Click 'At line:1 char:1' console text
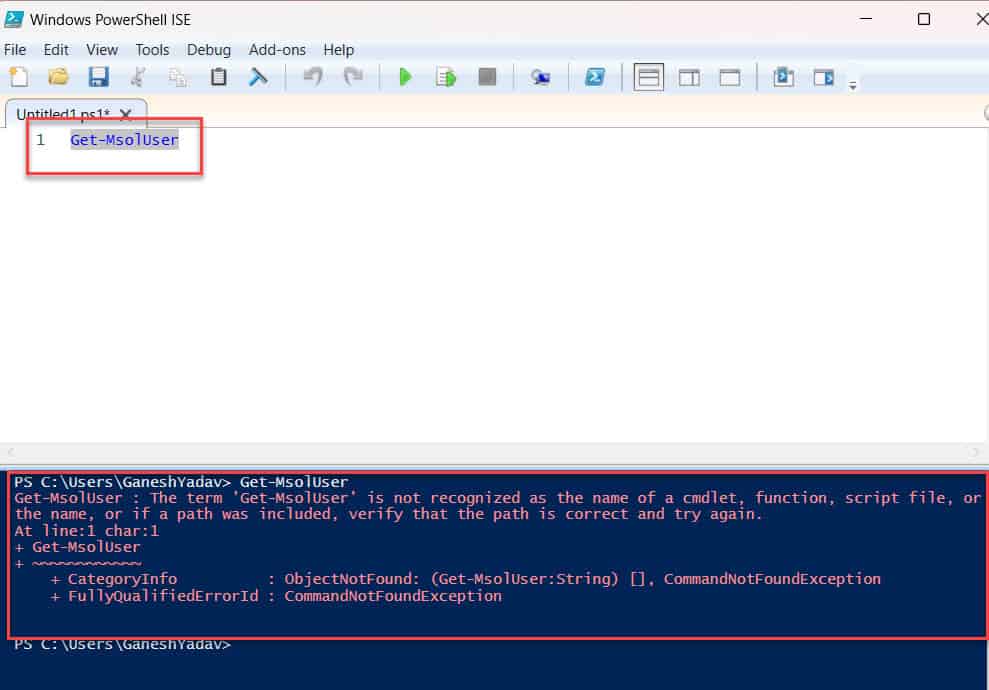Viewport: 989px width, 690px height. coord(87,530)
